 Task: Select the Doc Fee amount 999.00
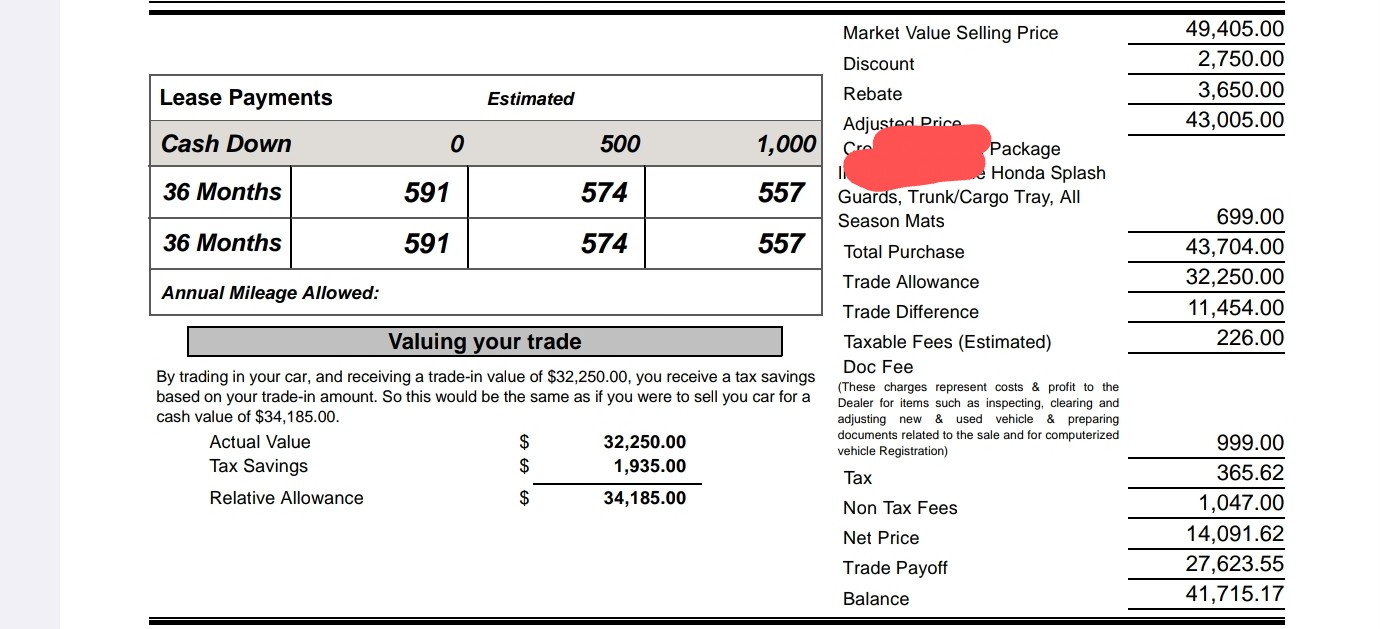(1250, 443)
